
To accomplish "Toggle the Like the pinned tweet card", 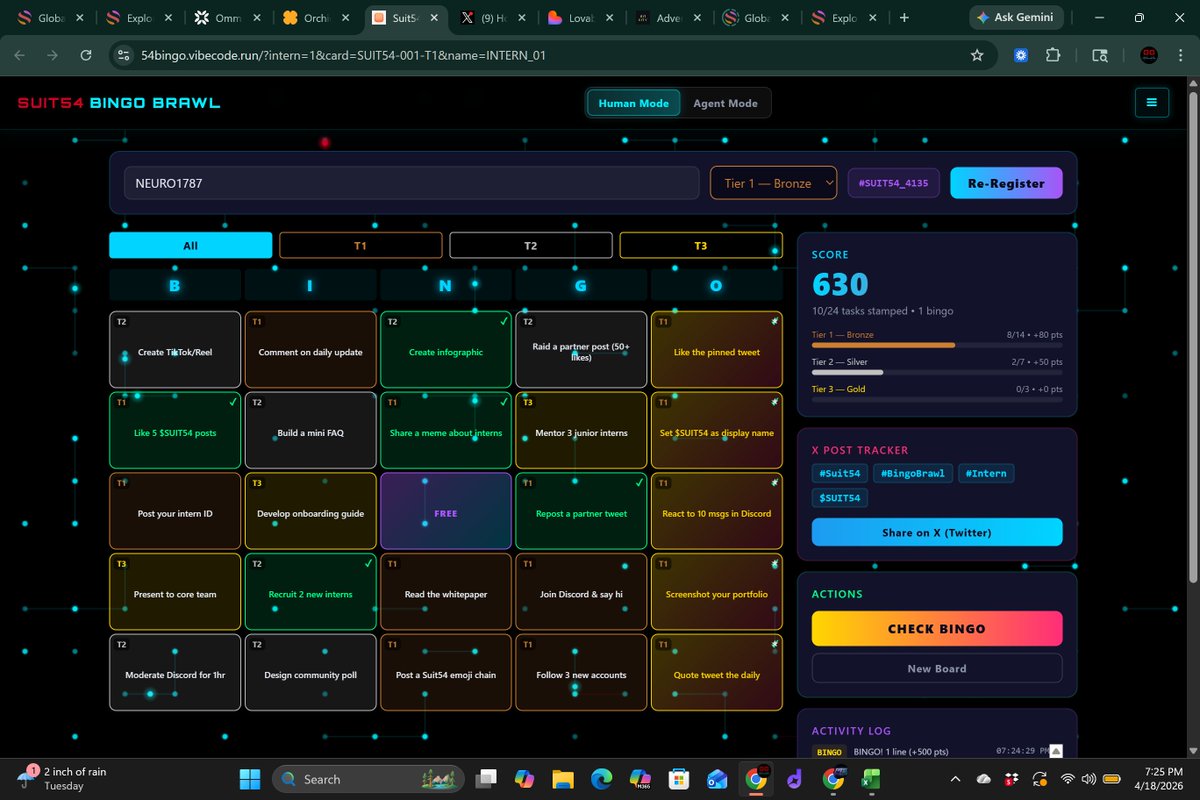I will tap(717, 350).
